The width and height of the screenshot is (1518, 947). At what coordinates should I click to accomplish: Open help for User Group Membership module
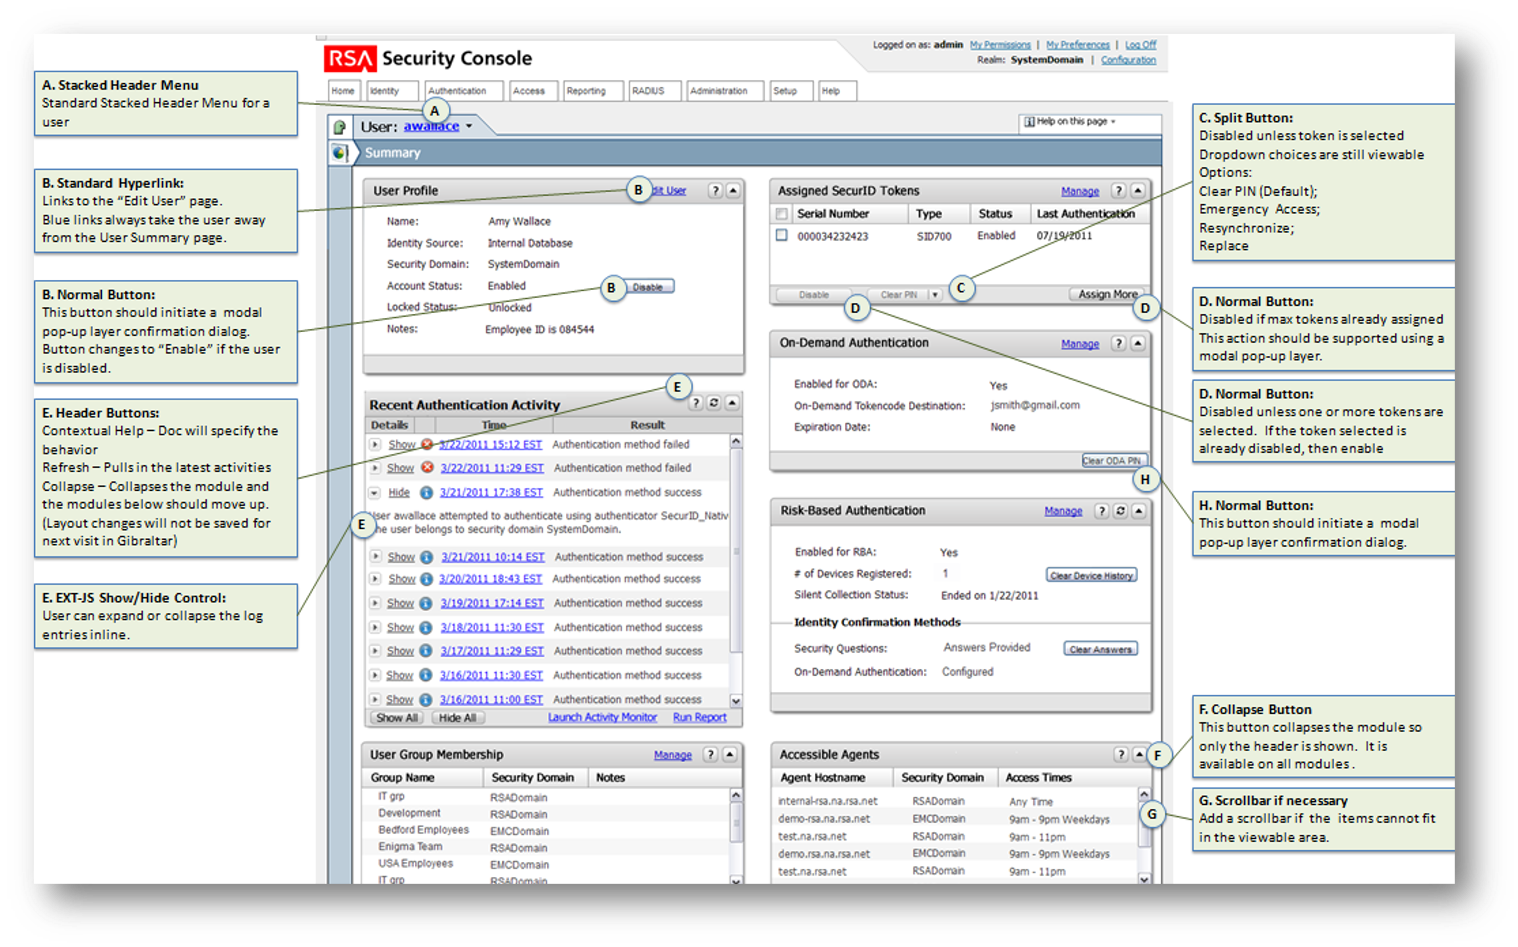click(711, 755)
